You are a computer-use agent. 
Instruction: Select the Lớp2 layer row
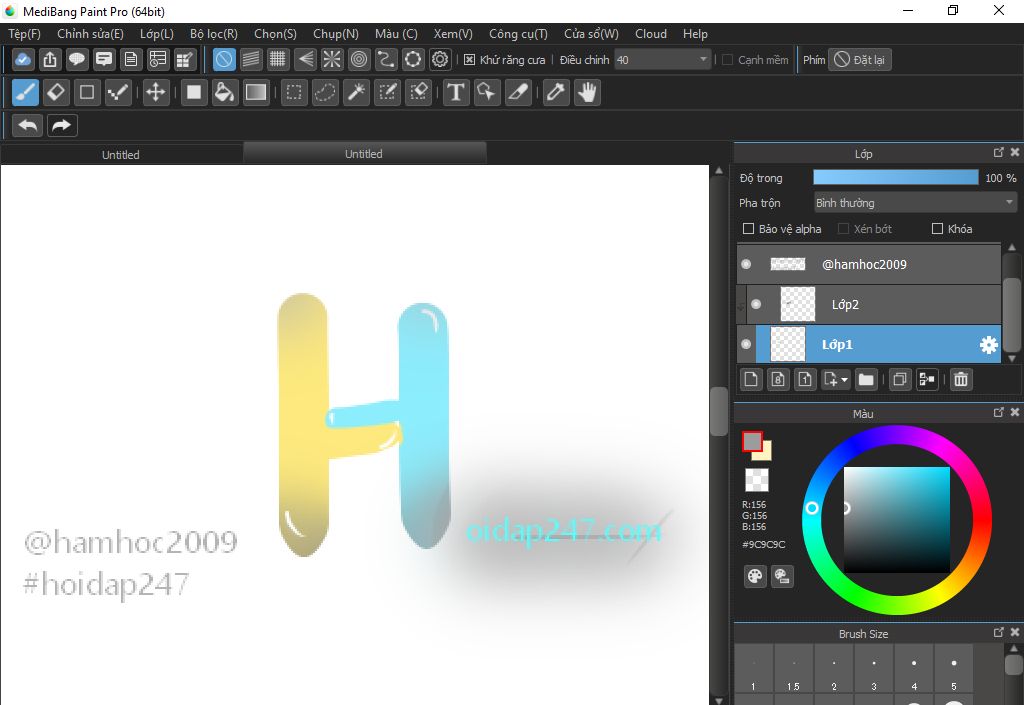pyautogui.click(x=873, y=304)
